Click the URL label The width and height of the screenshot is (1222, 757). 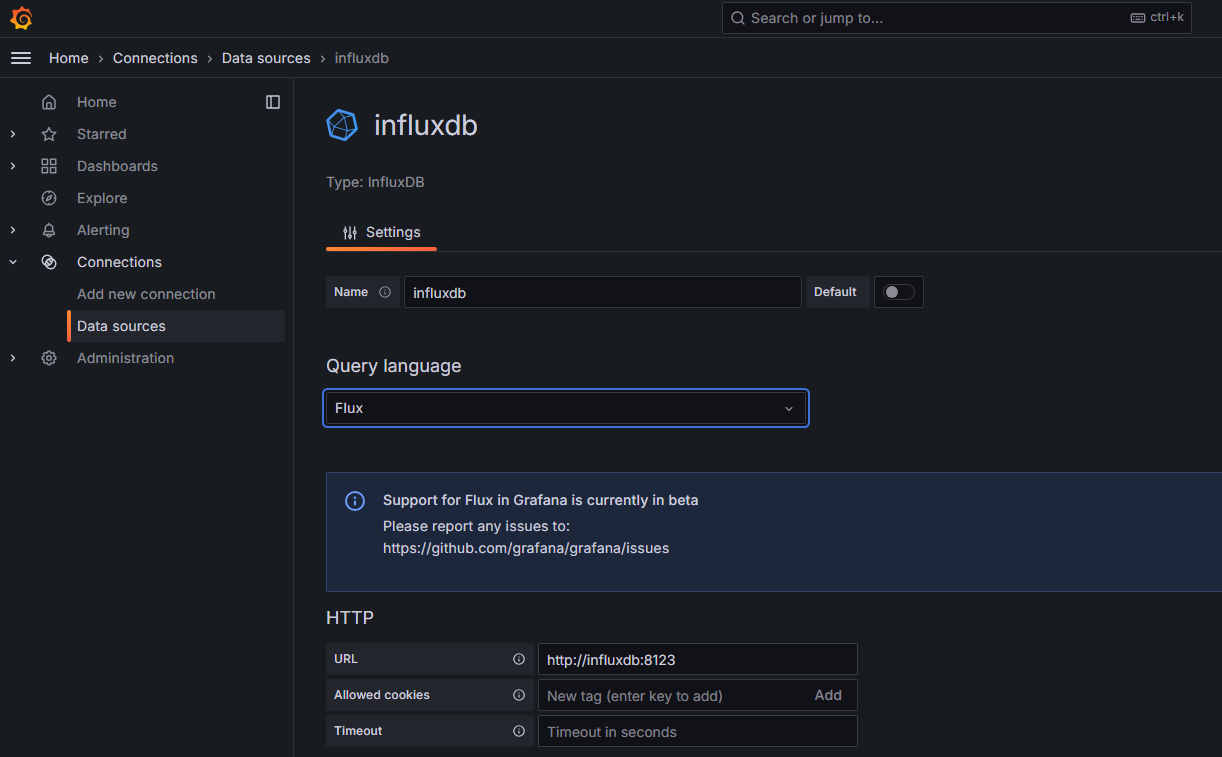click(346, 659)
